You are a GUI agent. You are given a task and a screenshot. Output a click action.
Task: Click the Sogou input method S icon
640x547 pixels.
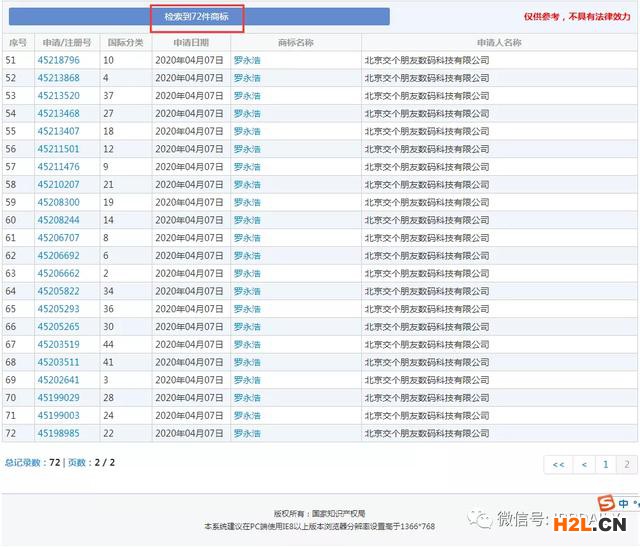point(606,503)
